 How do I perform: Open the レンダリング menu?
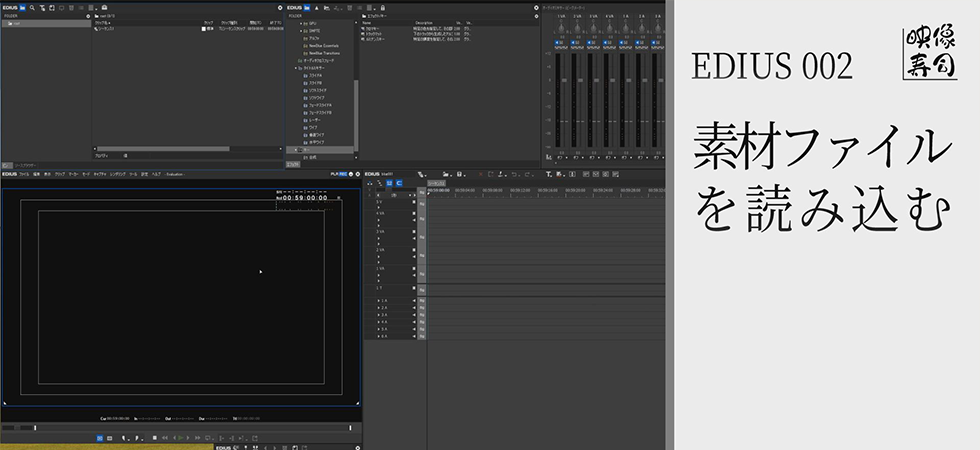[118, 174]
